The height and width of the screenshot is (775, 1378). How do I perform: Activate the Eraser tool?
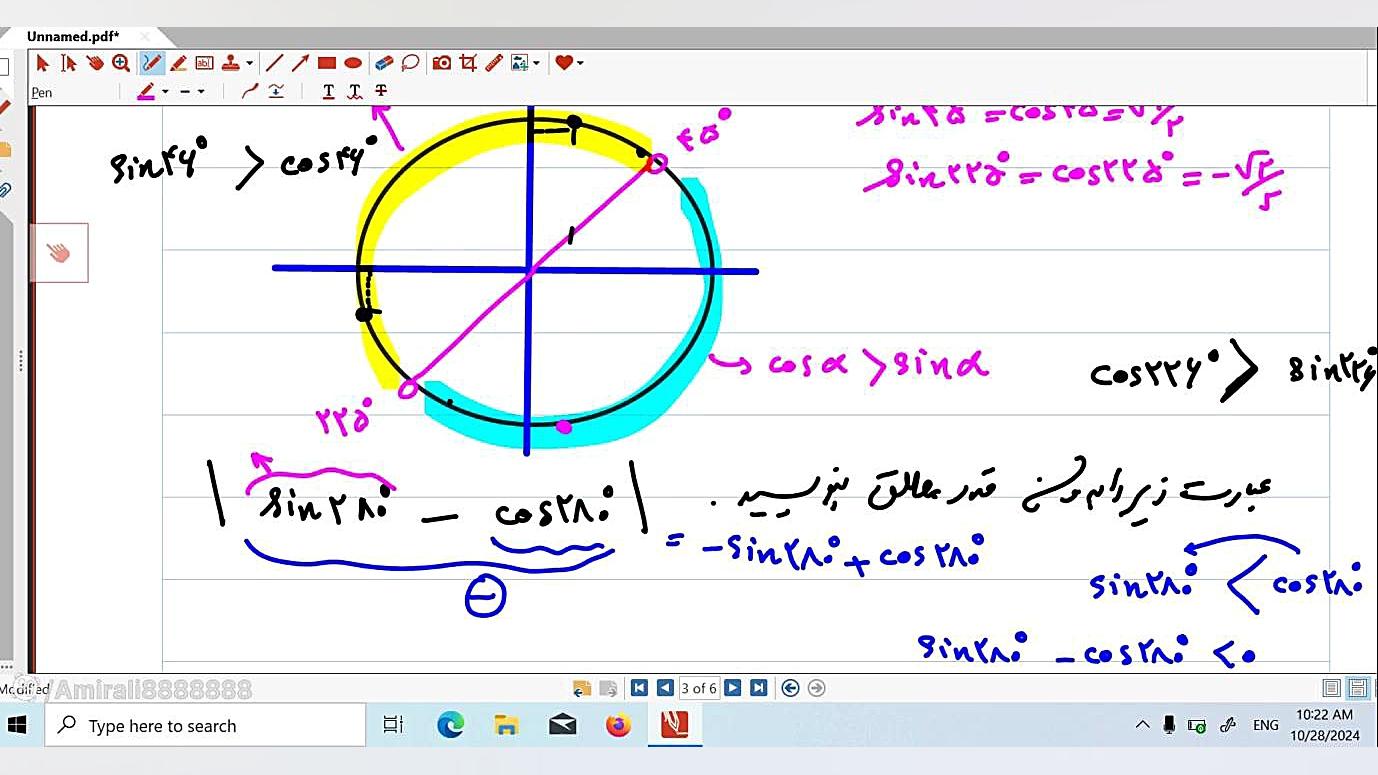(384, 63)
